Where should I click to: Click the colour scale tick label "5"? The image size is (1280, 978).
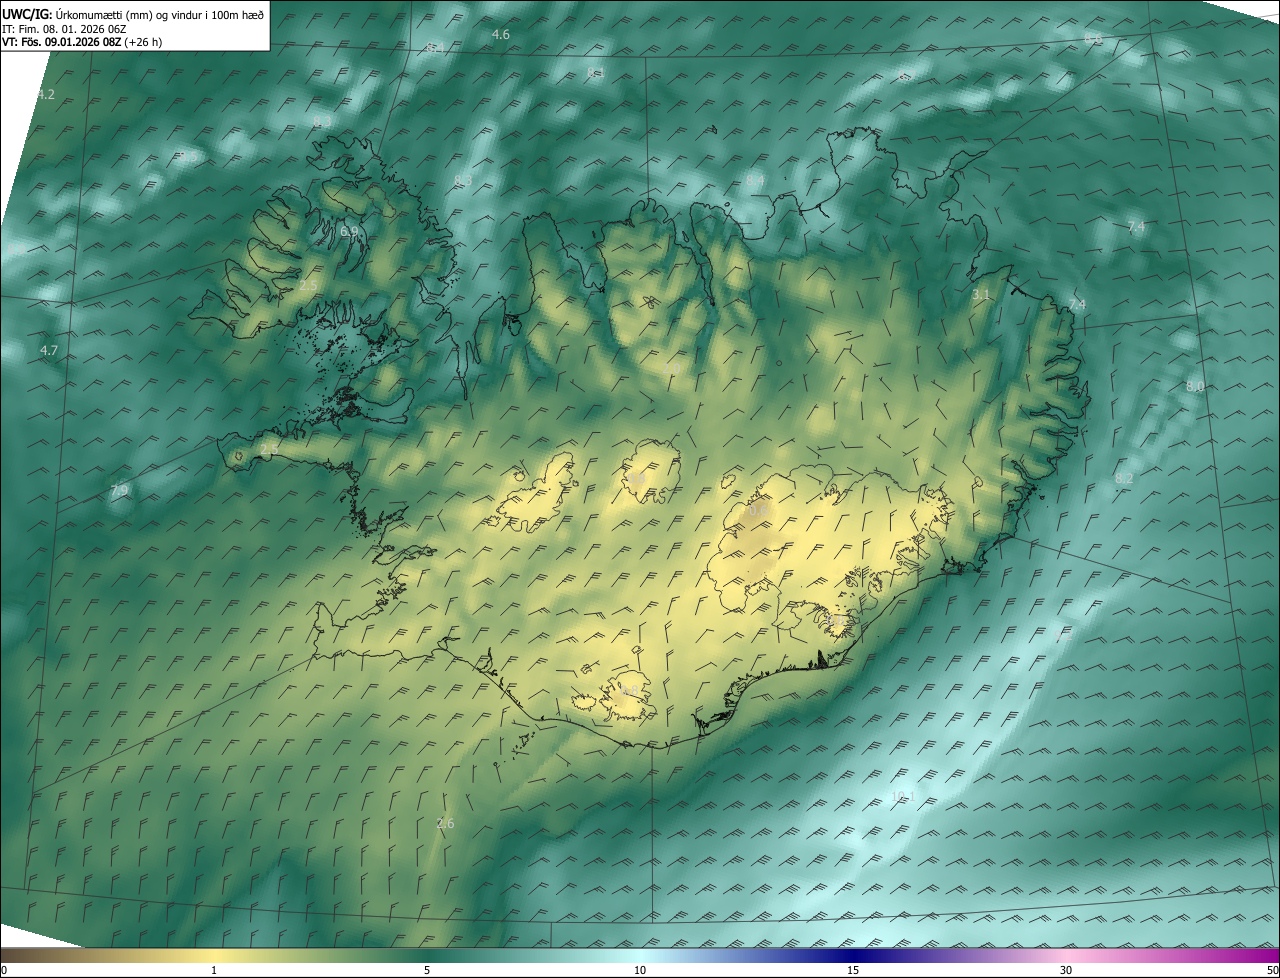point(427,971)
